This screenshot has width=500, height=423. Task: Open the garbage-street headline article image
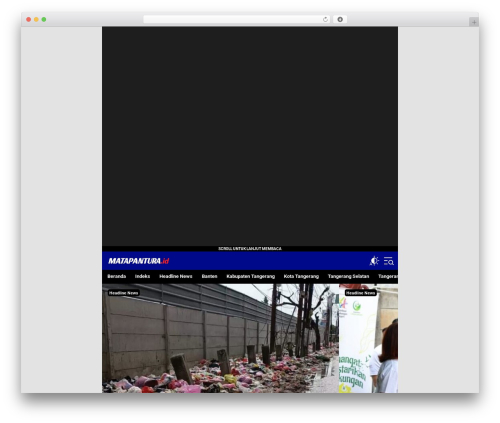(x=220, y=338)
